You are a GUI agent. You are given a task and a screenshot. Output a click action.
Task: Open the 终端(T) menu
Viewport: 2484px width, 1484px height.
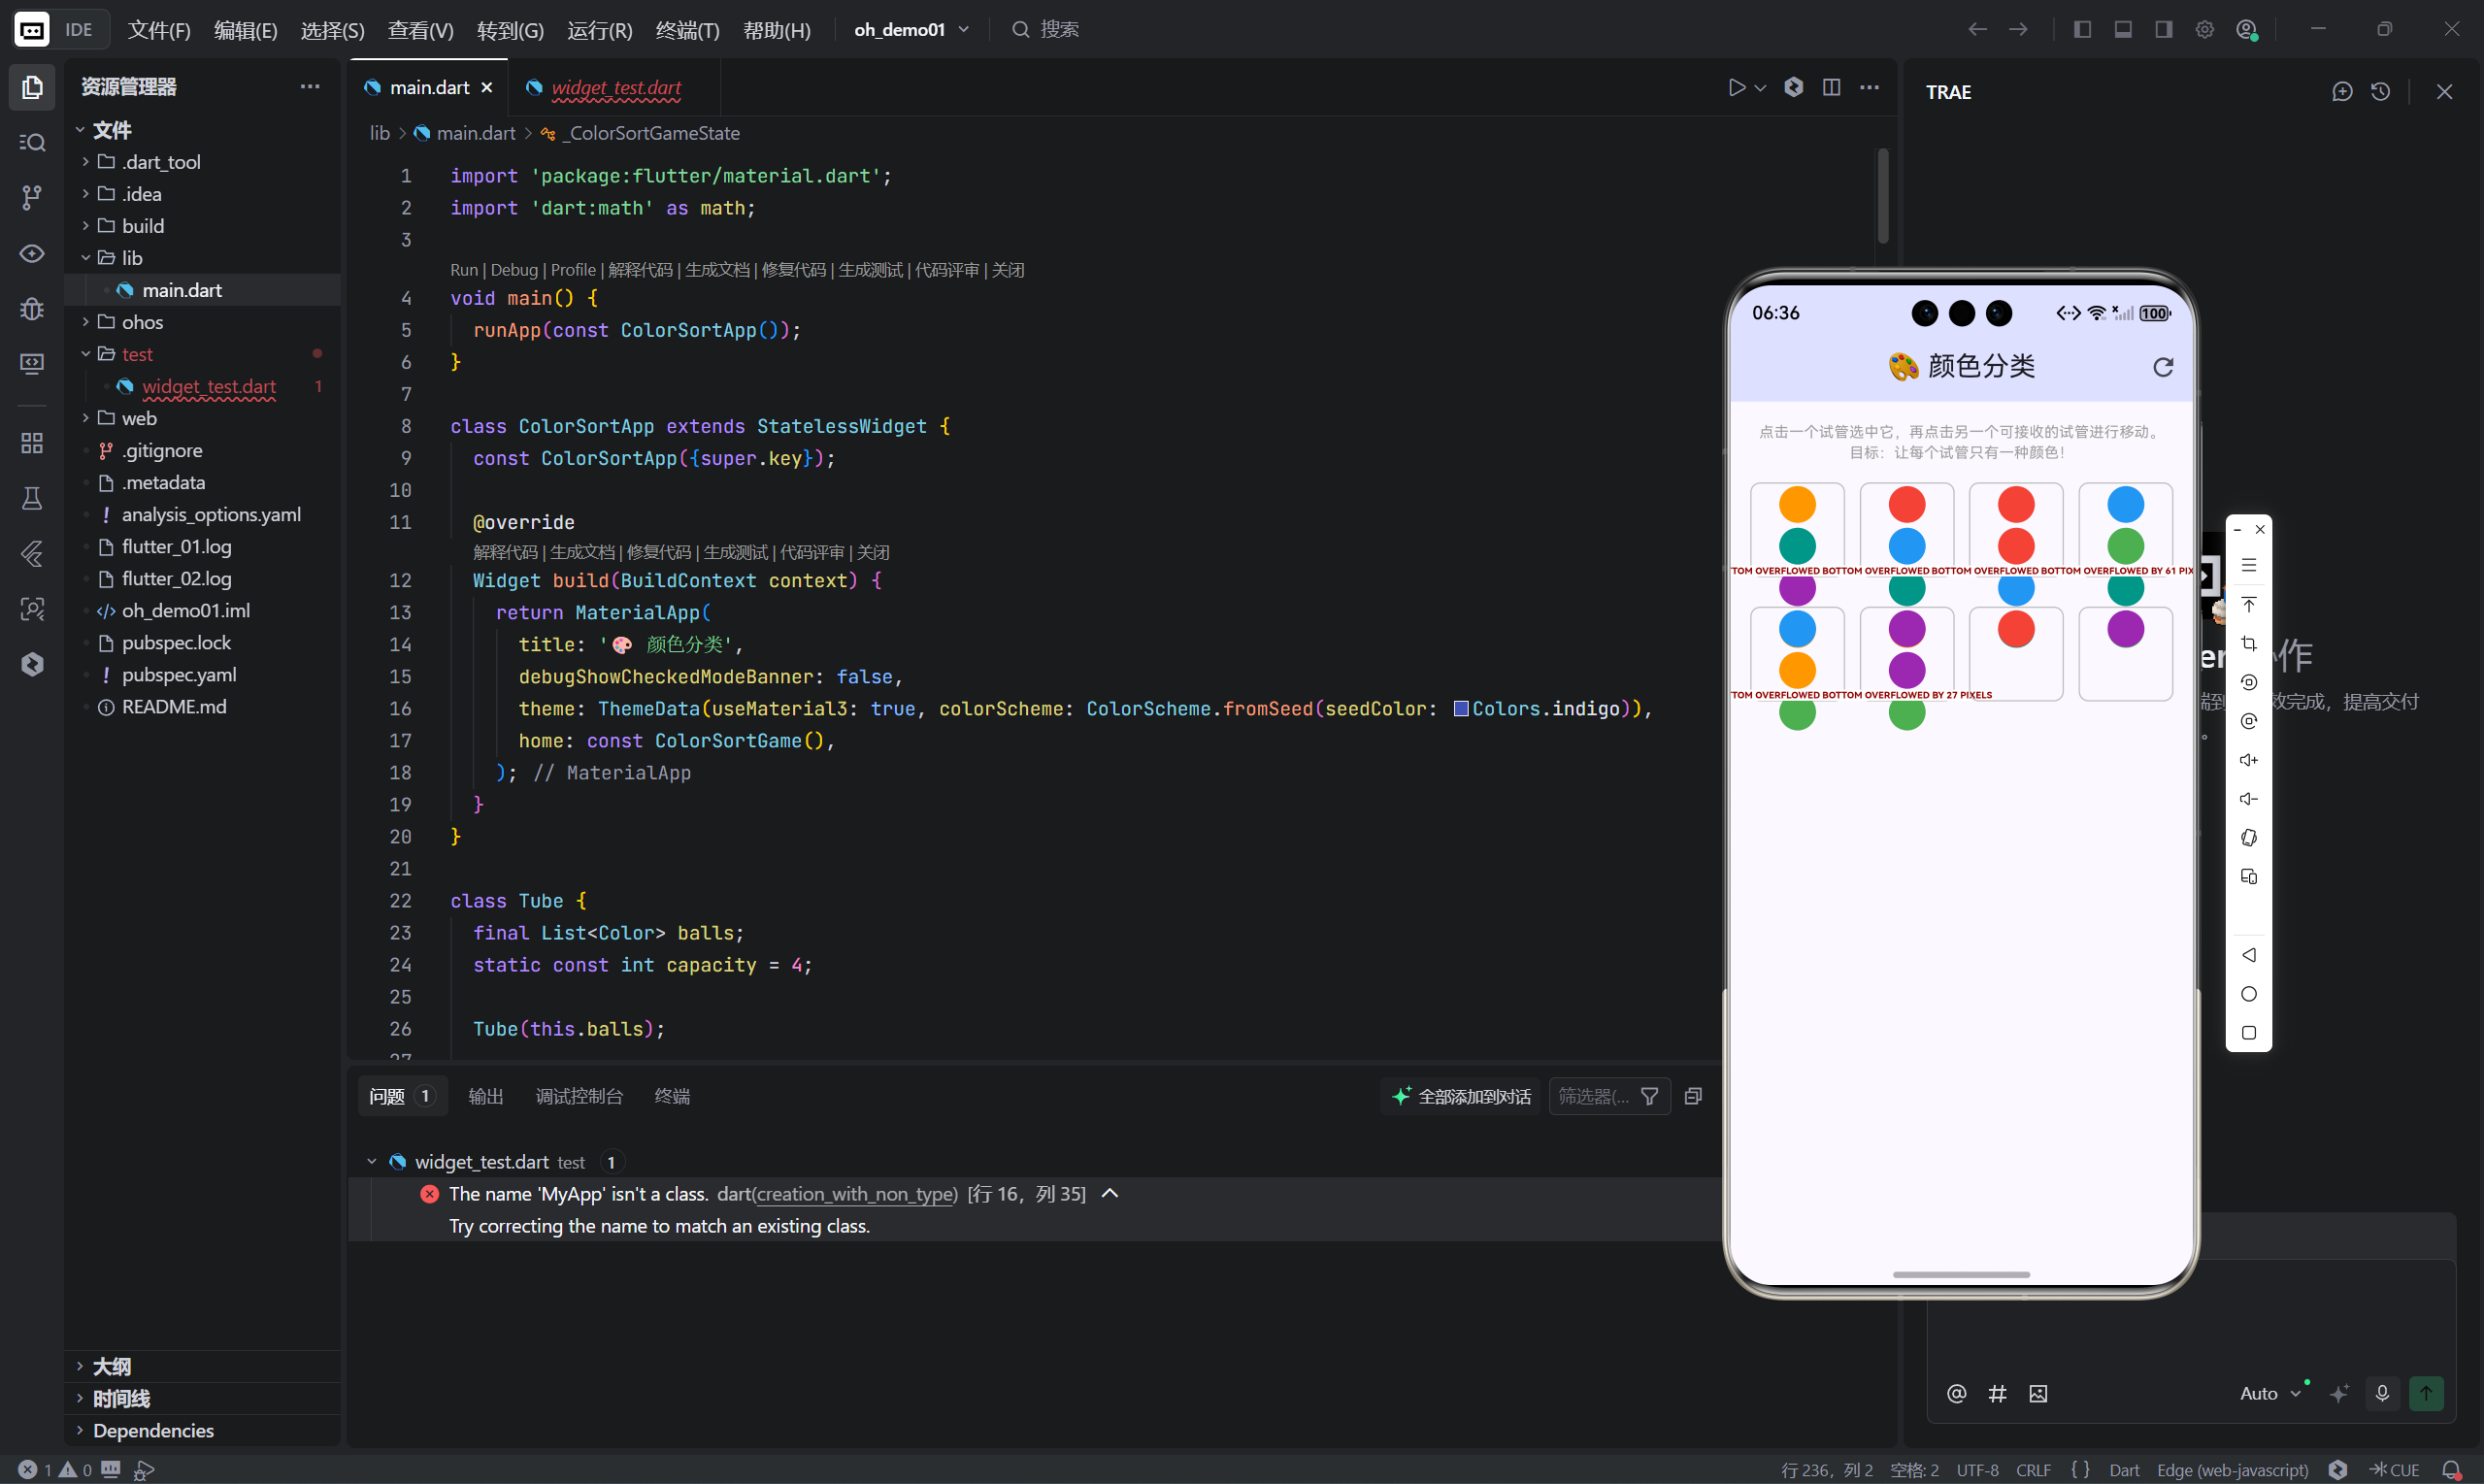(x=687, y=30)
